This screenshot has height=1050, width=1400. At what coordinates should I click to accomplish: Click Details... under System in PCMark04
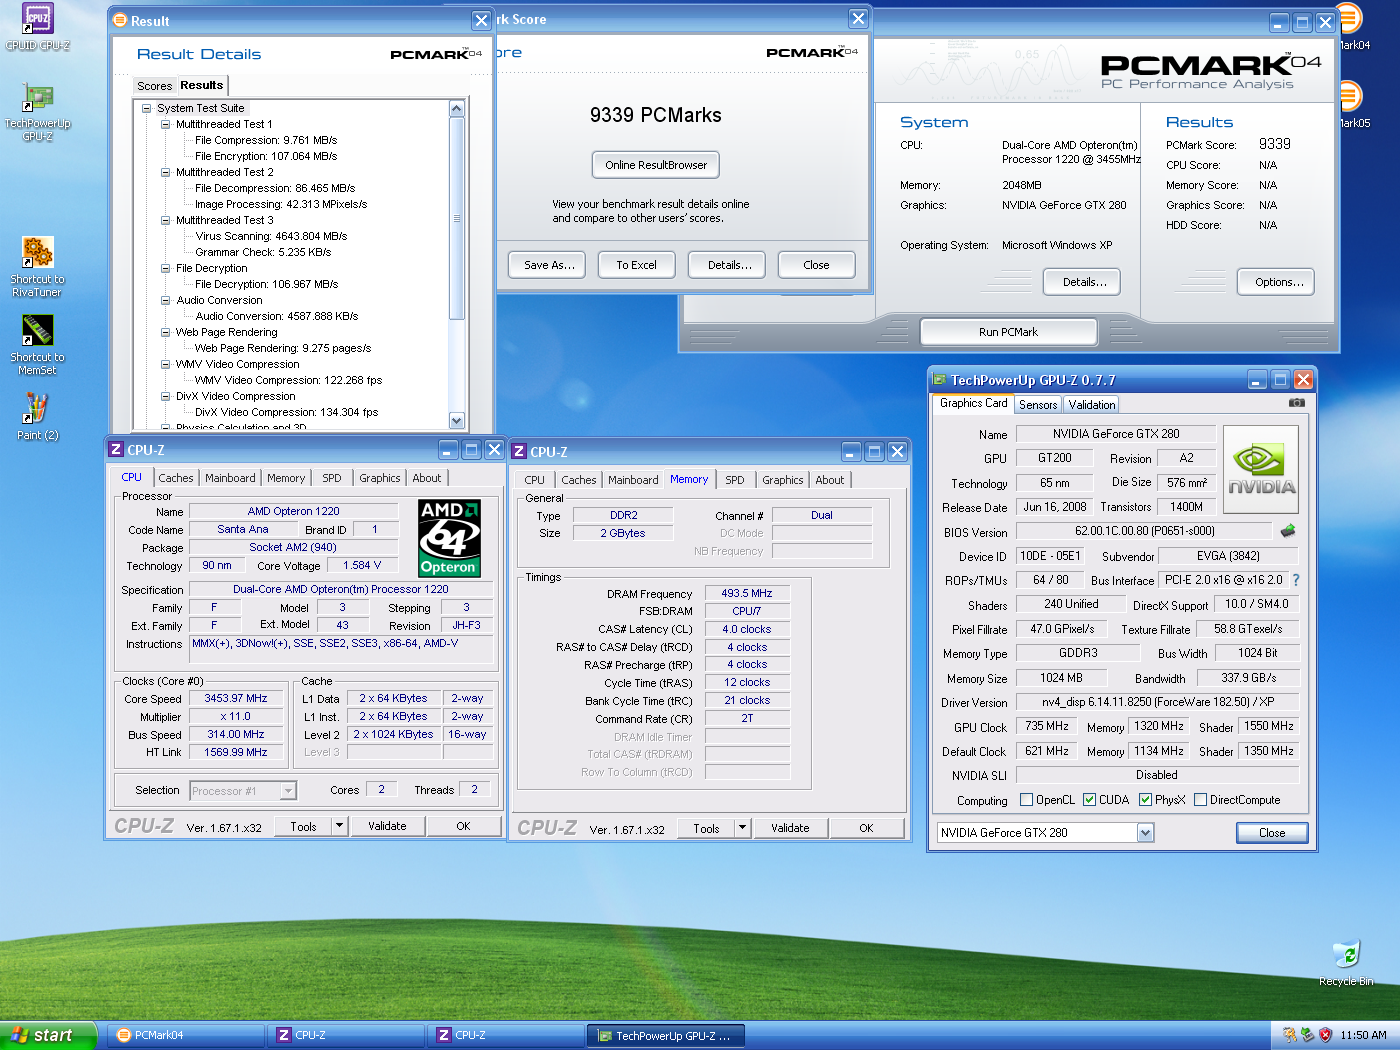tap(1084, 282)
